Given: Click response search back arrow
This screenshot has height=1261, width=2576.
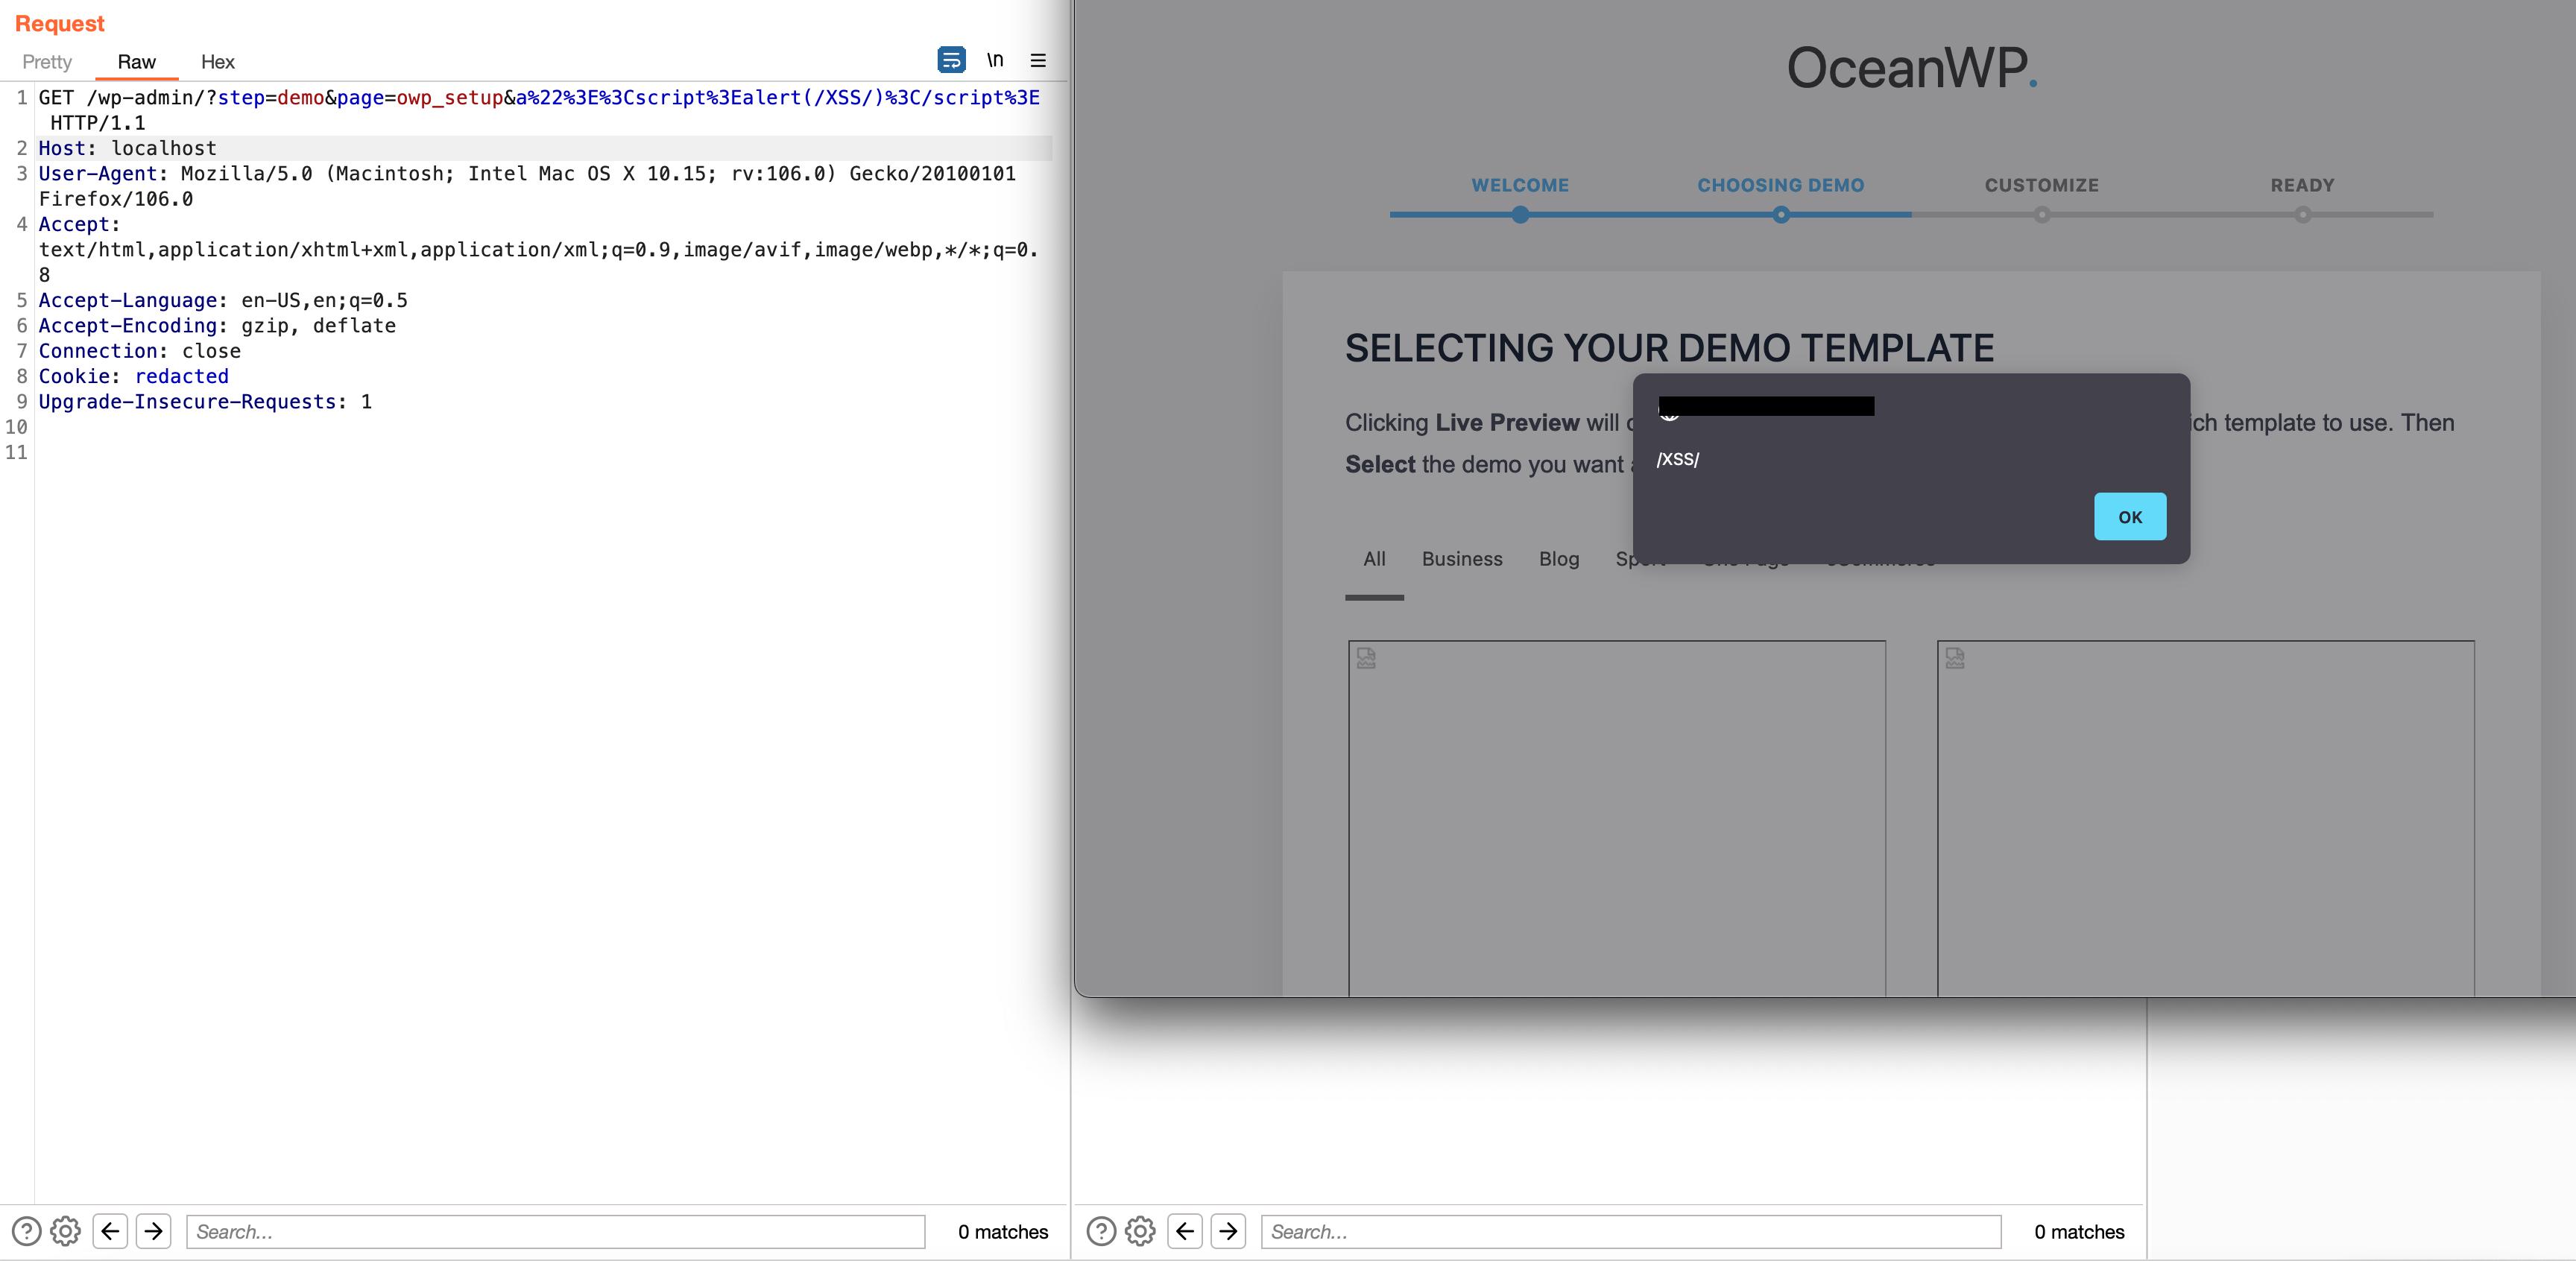Looking at the screenshot, I should point(1185,1231).
